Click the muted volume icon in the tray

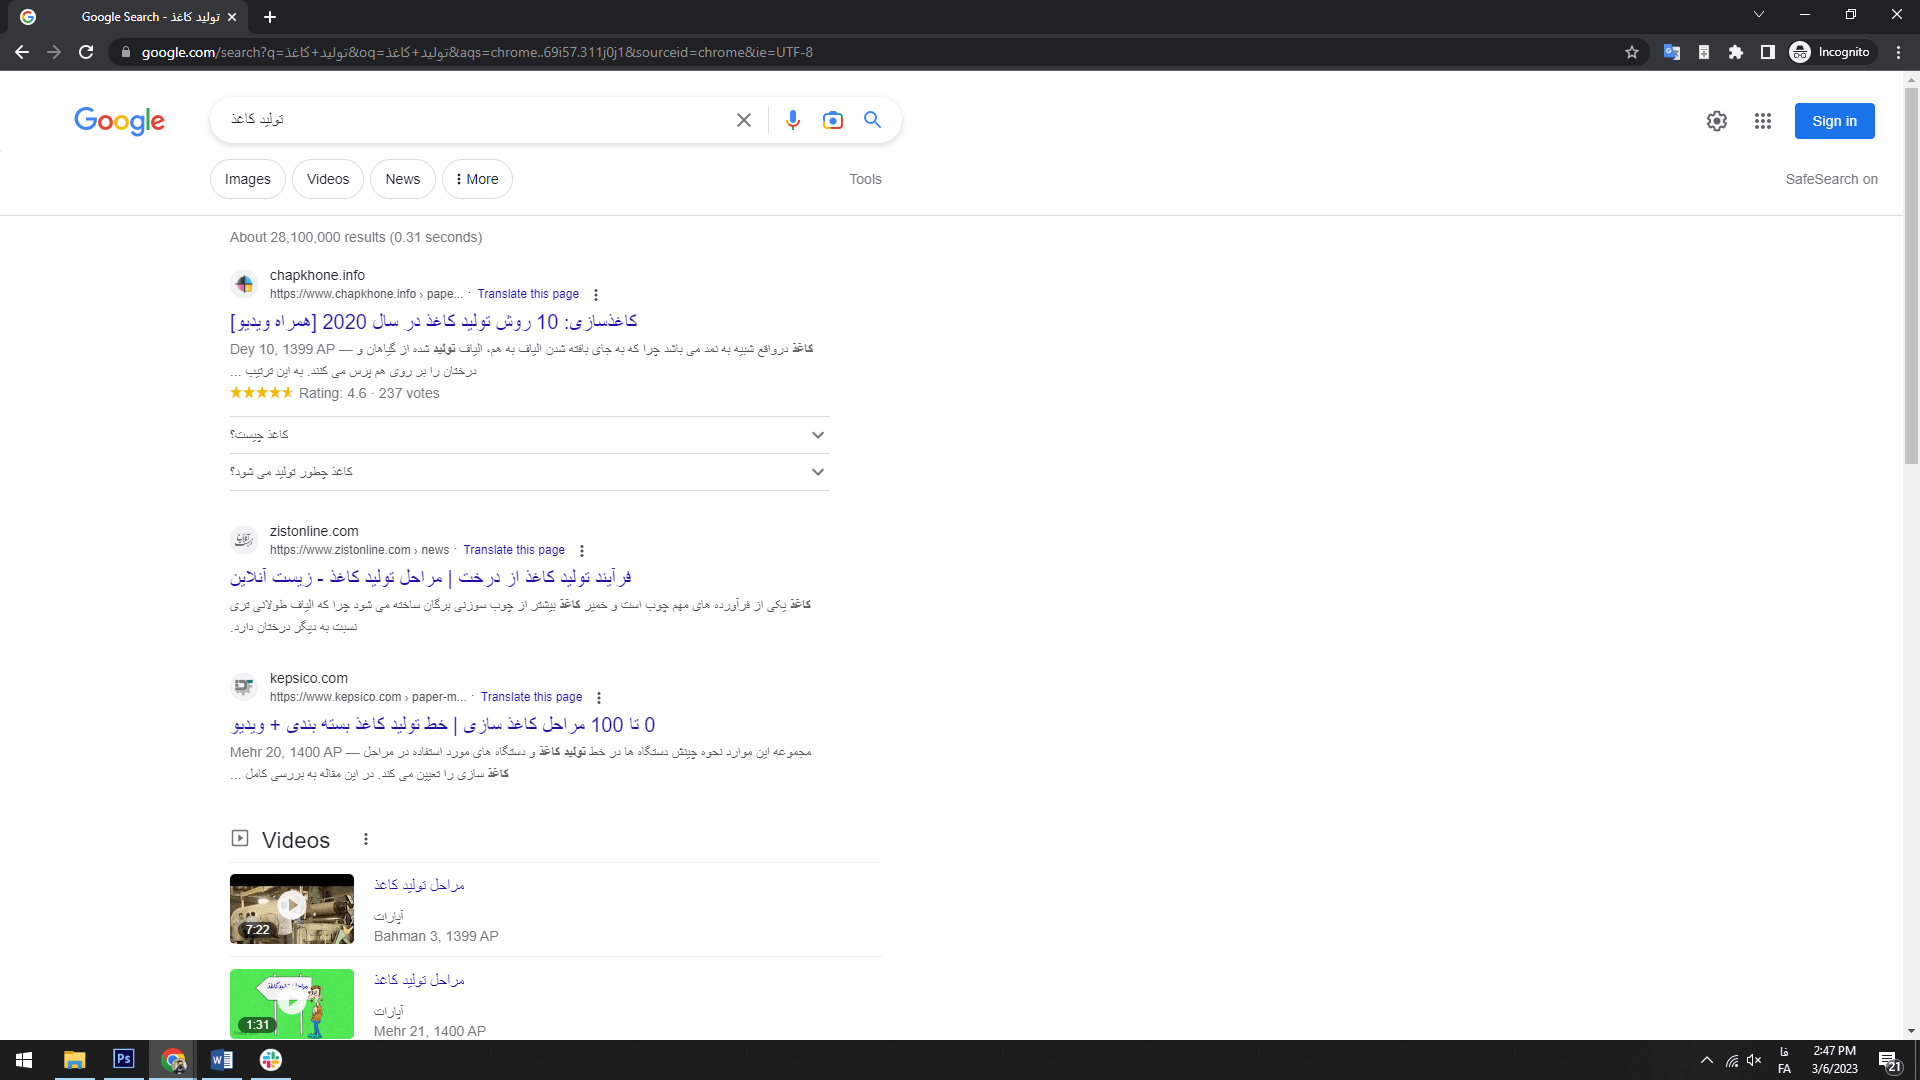click(x=1755, y=1060)
